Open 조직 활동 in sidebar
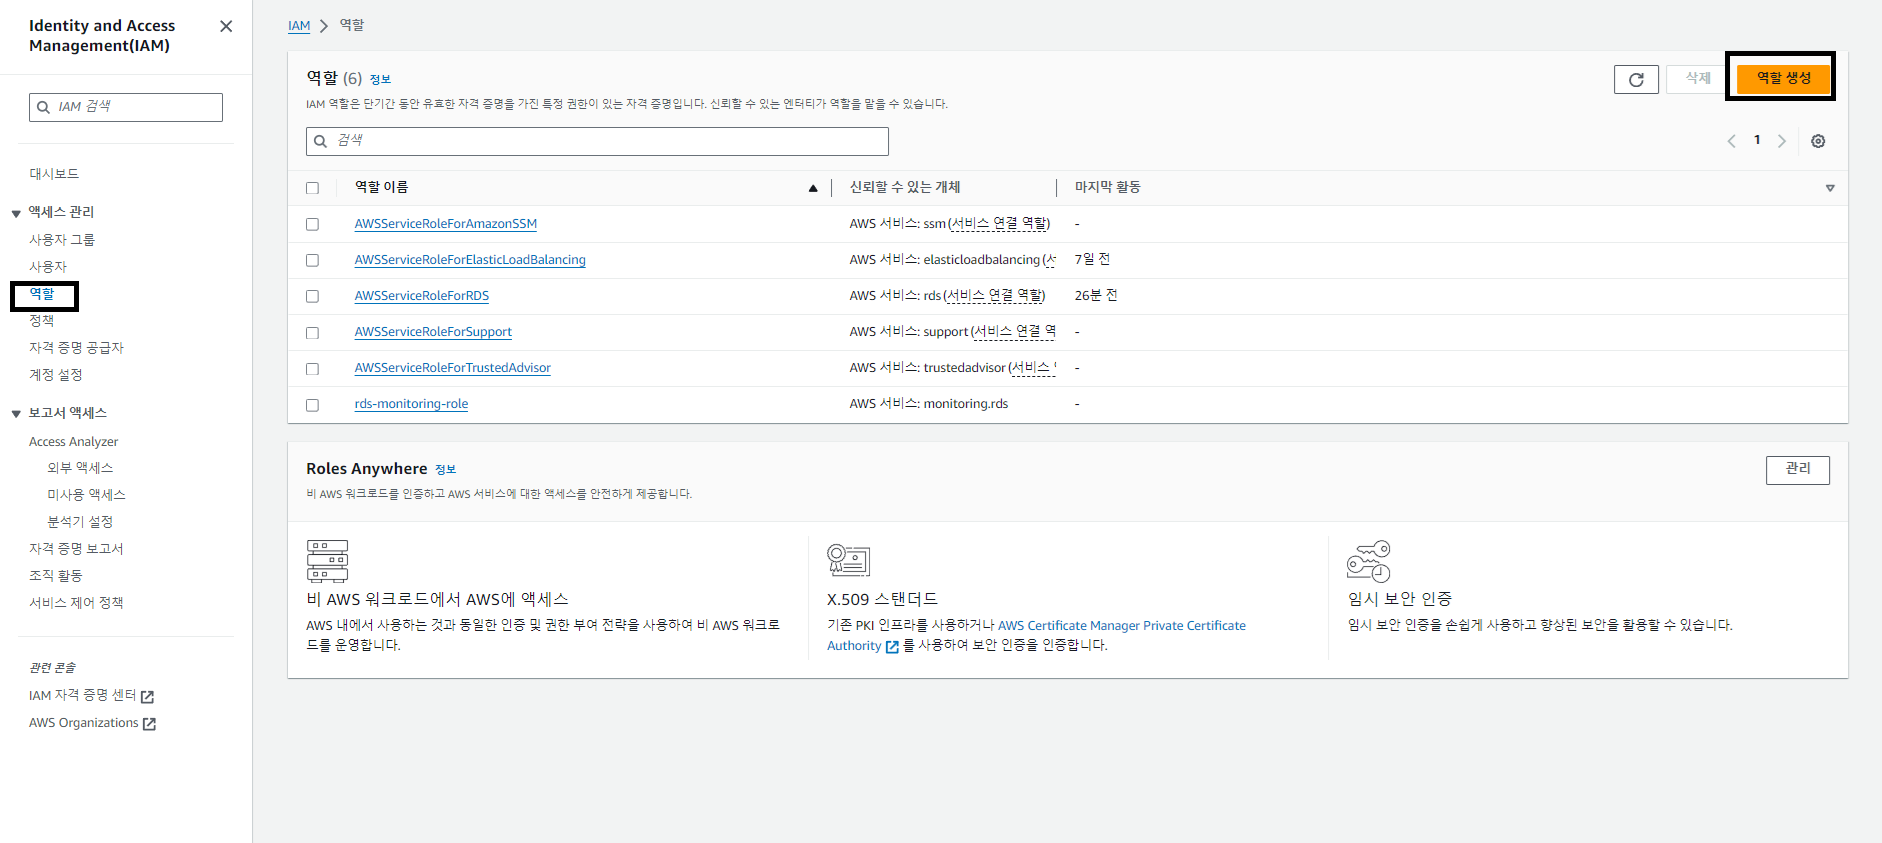 point(56,576)
